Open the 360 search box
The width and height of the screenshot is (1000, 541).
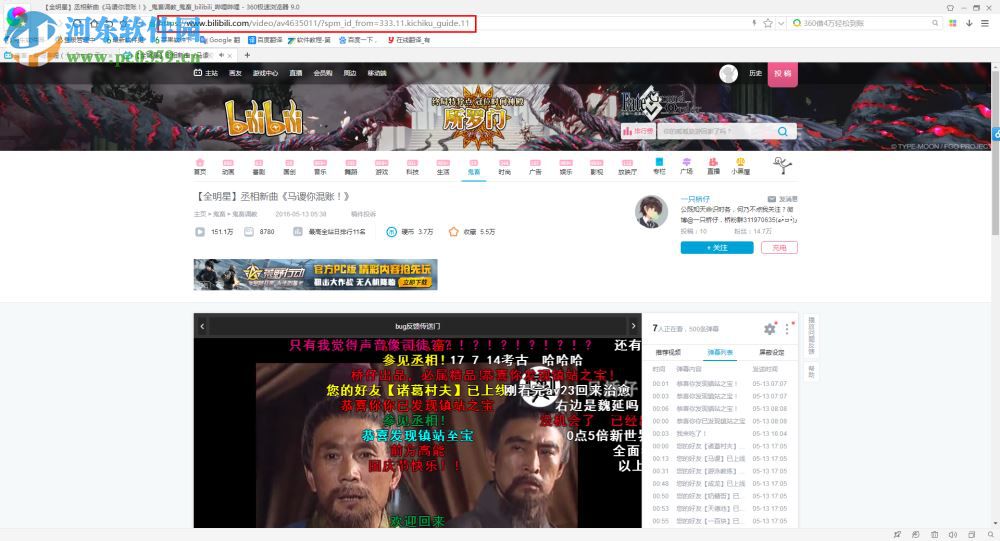click(x=865, y=23)
